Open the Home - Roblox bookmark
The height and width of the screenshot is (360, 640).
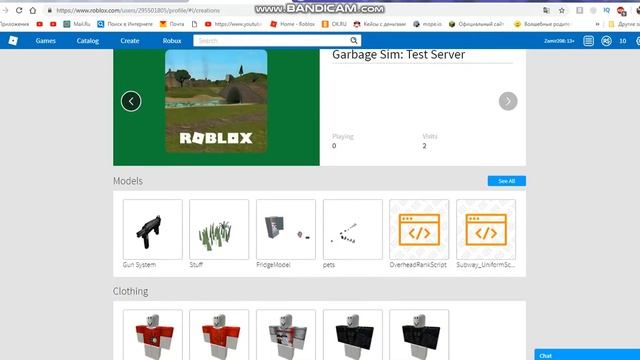tap(292, 24)
